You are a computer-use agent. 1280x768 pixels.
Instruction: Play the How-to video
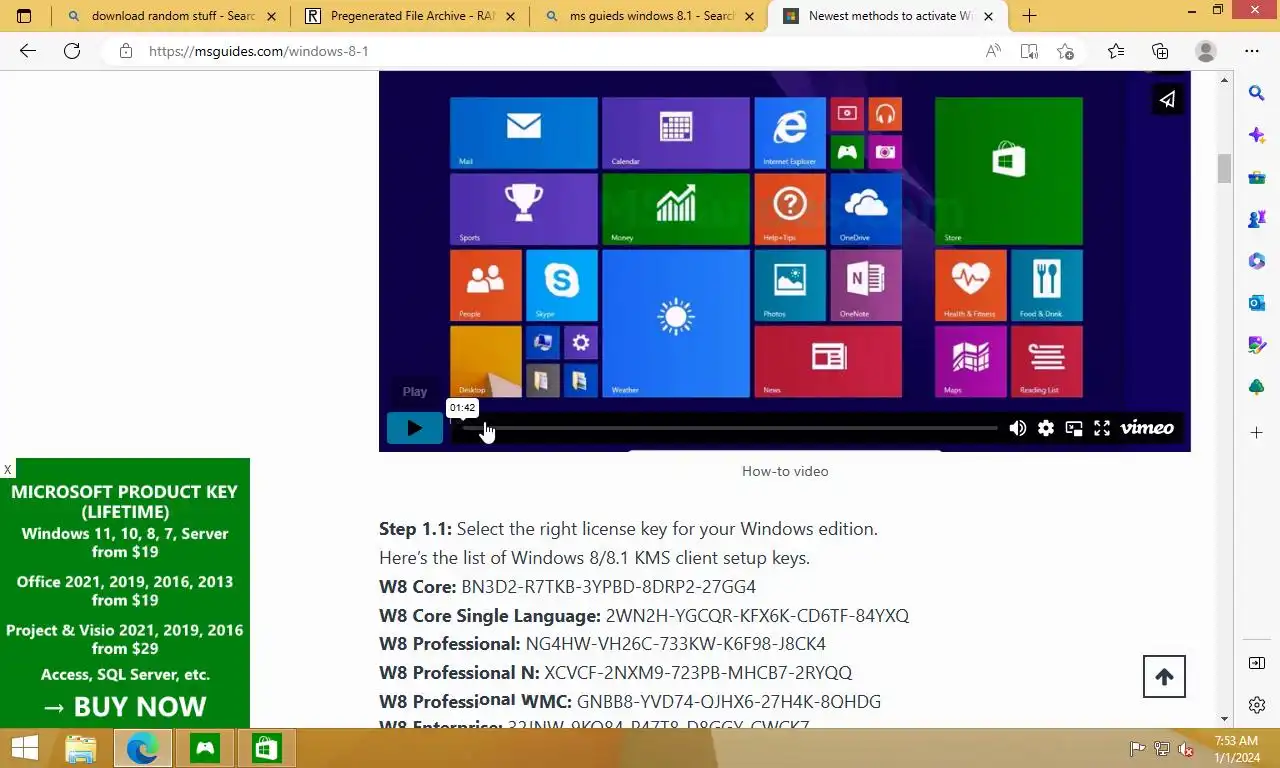pyautogui.click(x=414, y=428)
